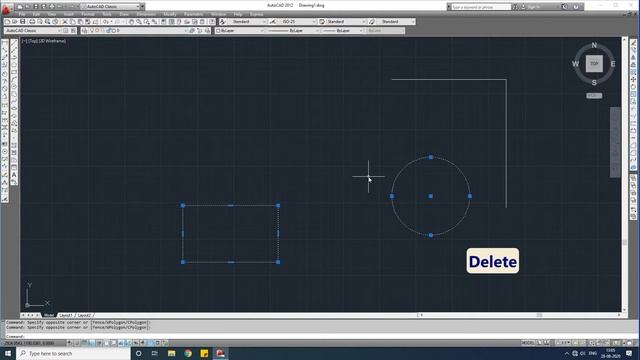This screenshot has width=640, height=360.
Task: Open the Draw menu
Action: (x=124, y=14)
